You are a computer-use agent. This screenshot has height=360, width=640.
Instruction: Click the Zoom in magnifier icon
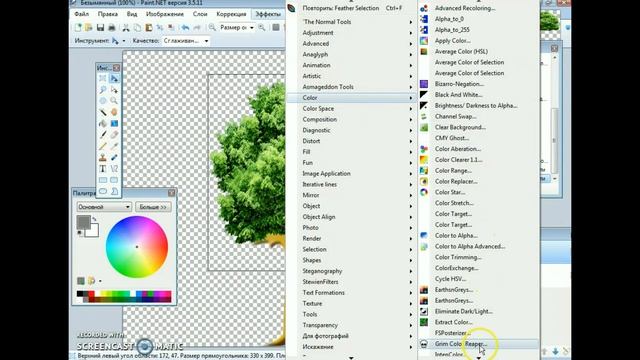tap(262, 28)
